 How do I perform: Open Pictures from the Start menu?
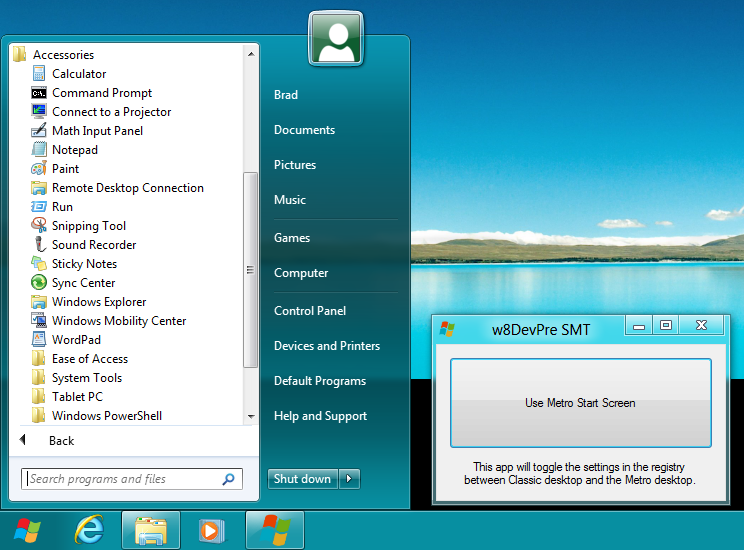click(295, 165)
